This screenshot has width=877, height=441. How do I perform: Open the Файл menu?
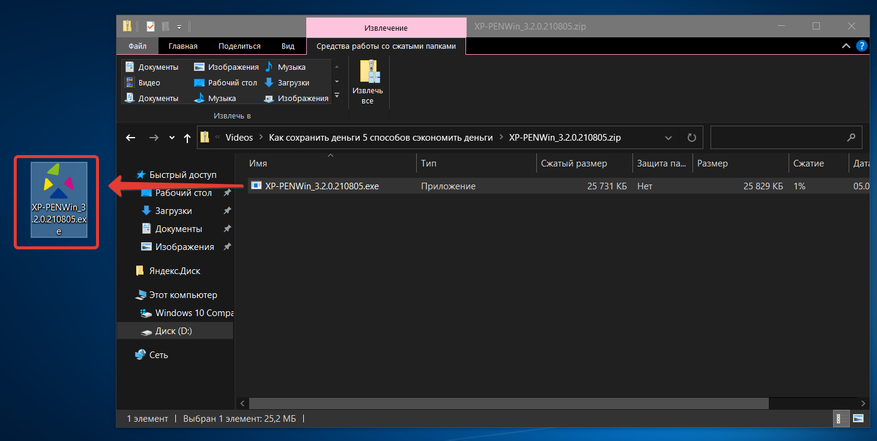tap(137, 46)
